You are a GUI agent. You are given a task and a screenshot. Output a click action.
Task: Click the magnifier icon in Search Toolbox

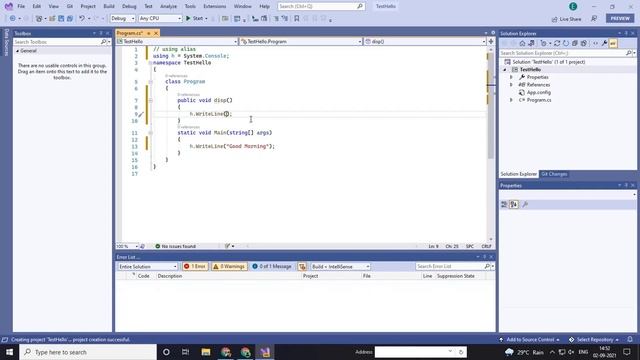click(103, 42)
